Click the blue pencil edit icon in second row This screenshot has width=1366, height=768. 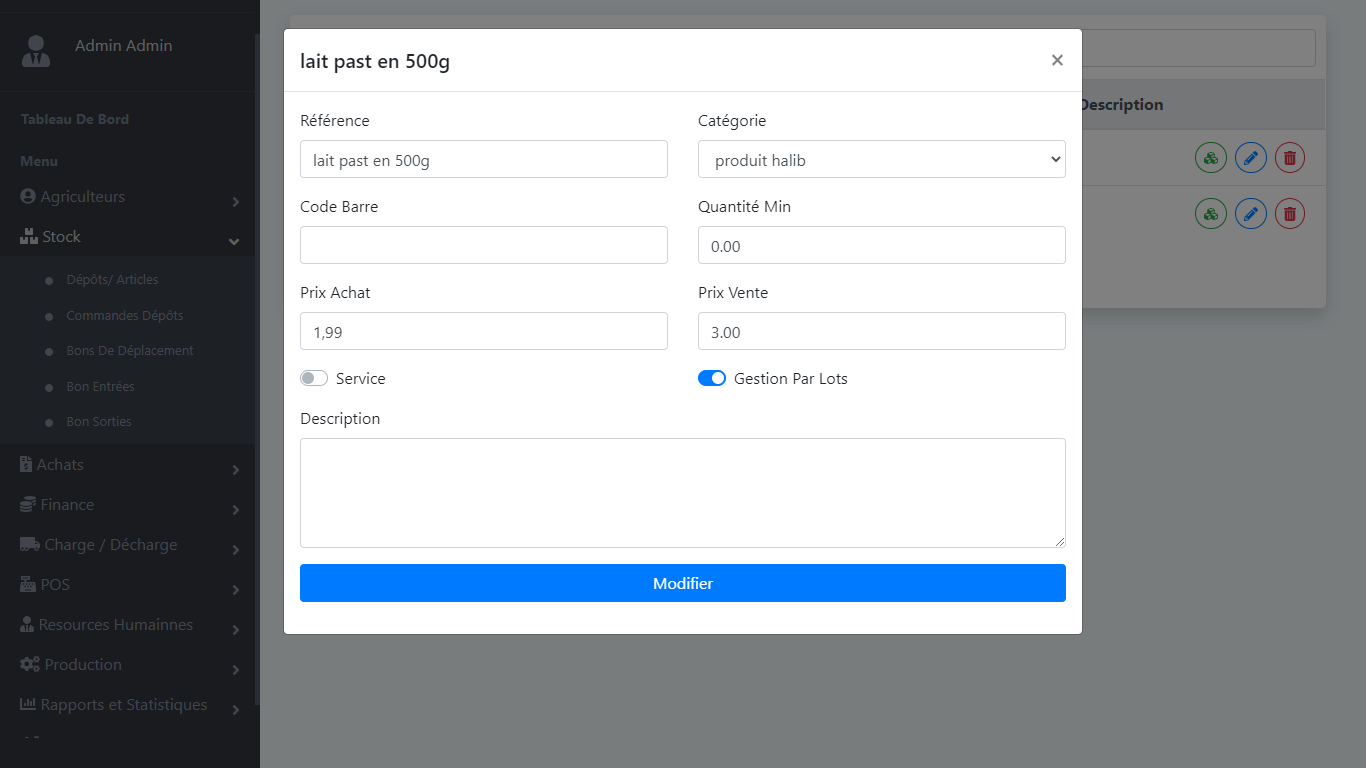[1251, 214]
